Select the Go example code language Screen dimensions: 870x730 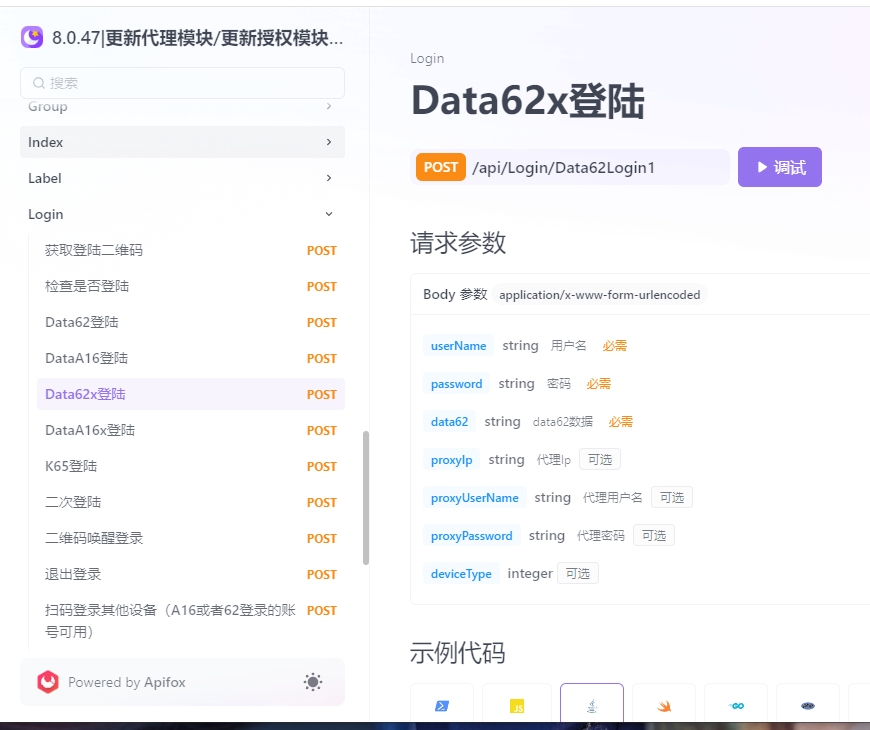736,705
